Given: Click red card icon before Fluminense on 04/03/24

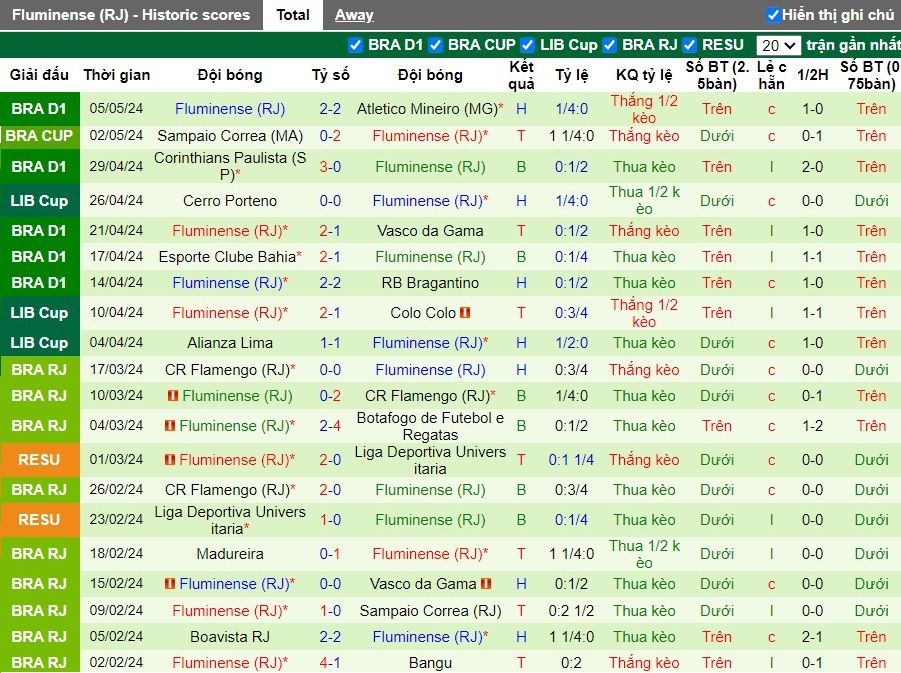Looking at the screenshot, I should [x=170, y=425].
